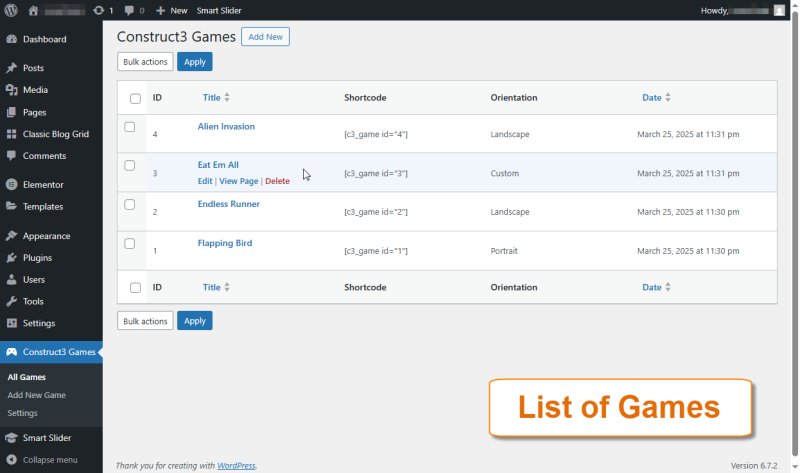Click the bottom Apply button

[195, 321]
